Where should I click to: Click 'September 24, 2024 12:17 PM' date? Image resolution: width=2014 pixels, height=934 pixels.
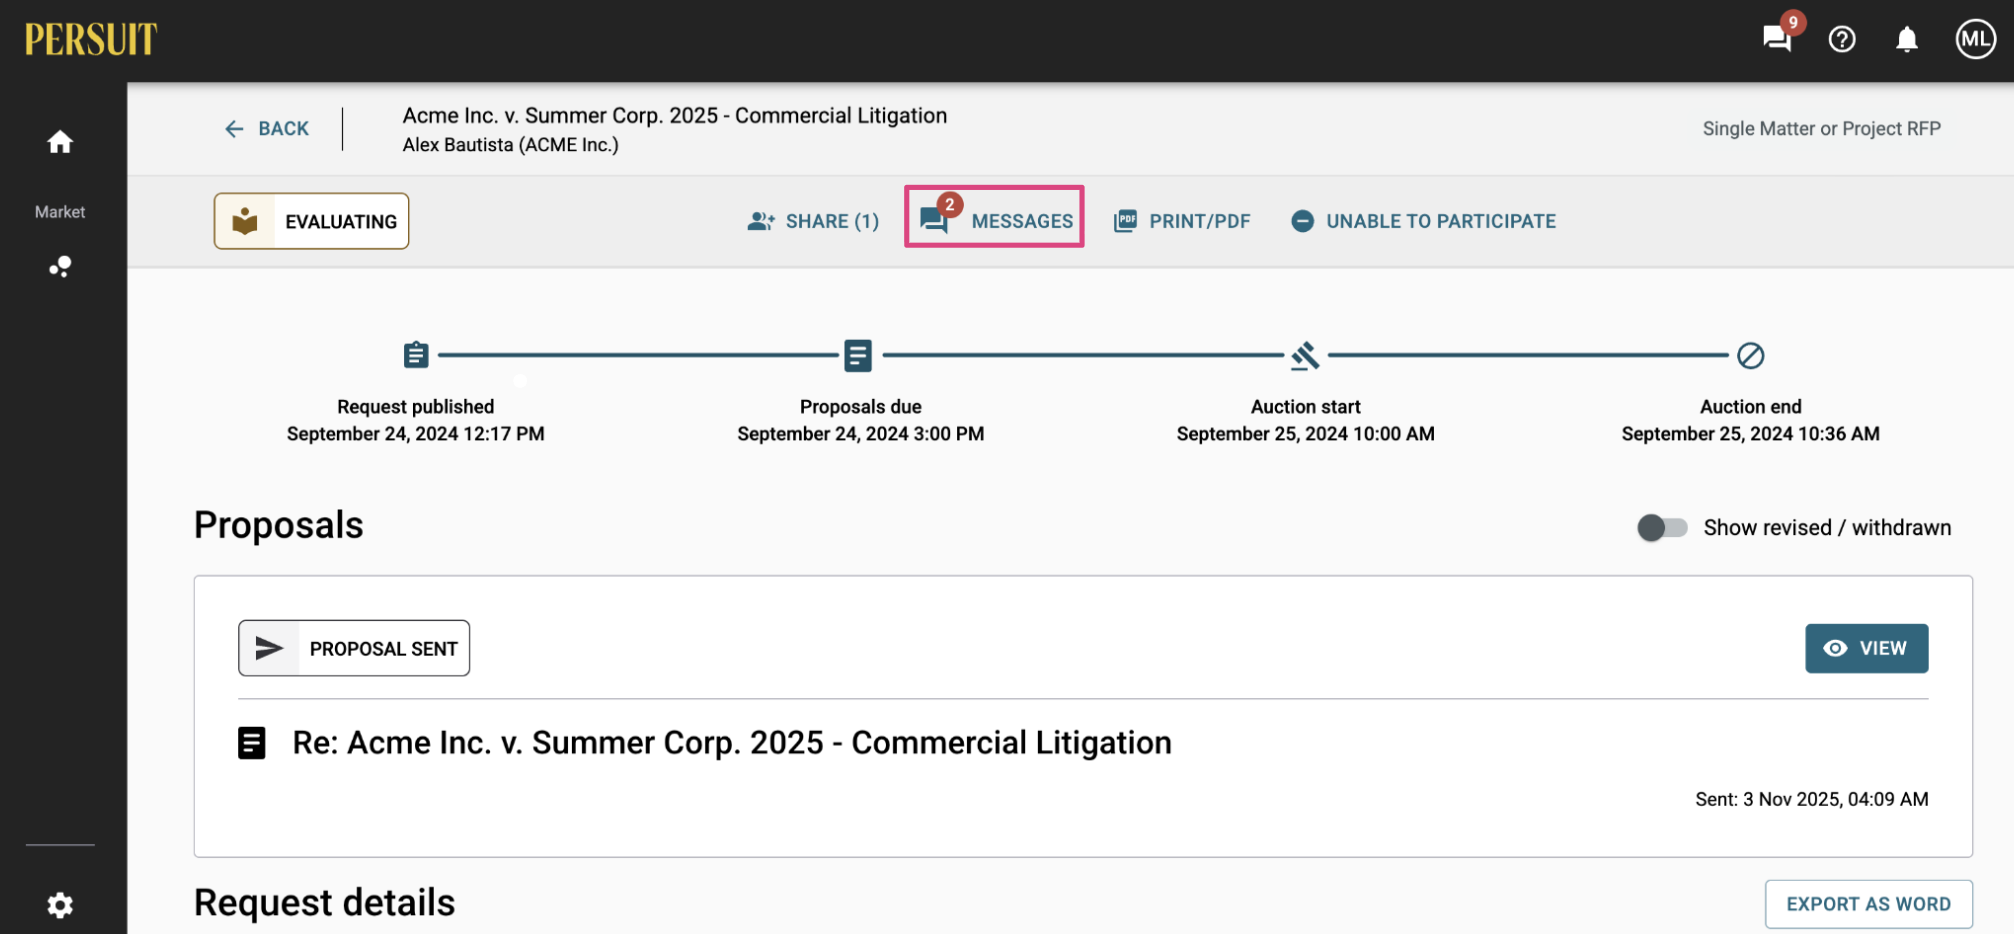416,434
